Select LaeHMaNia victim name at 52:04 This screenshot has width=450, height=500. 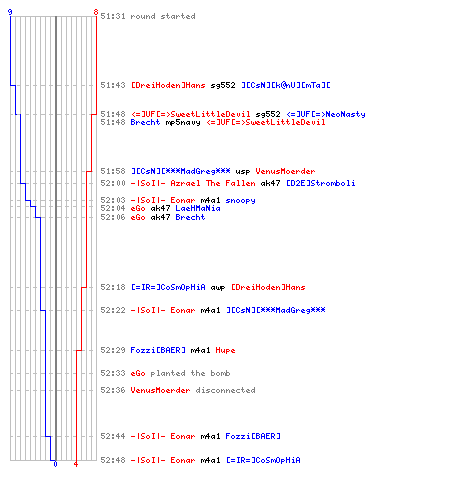(198, 208)
